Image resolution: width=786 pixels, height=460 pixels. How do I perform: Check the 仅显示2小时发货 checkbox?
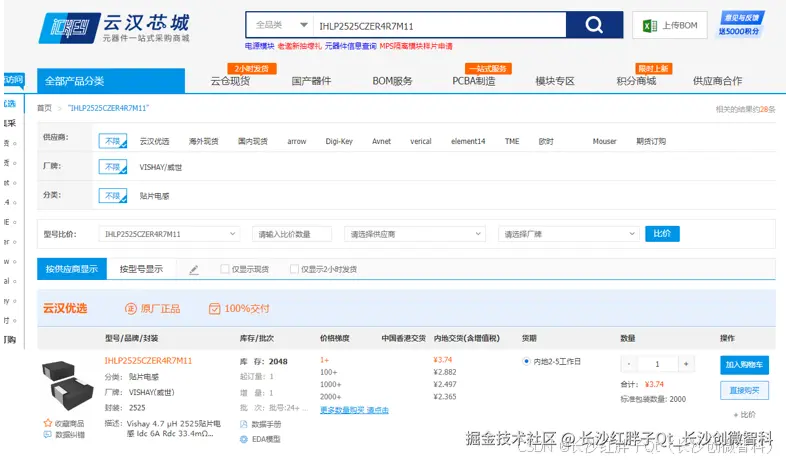click(x=294, y=269)
